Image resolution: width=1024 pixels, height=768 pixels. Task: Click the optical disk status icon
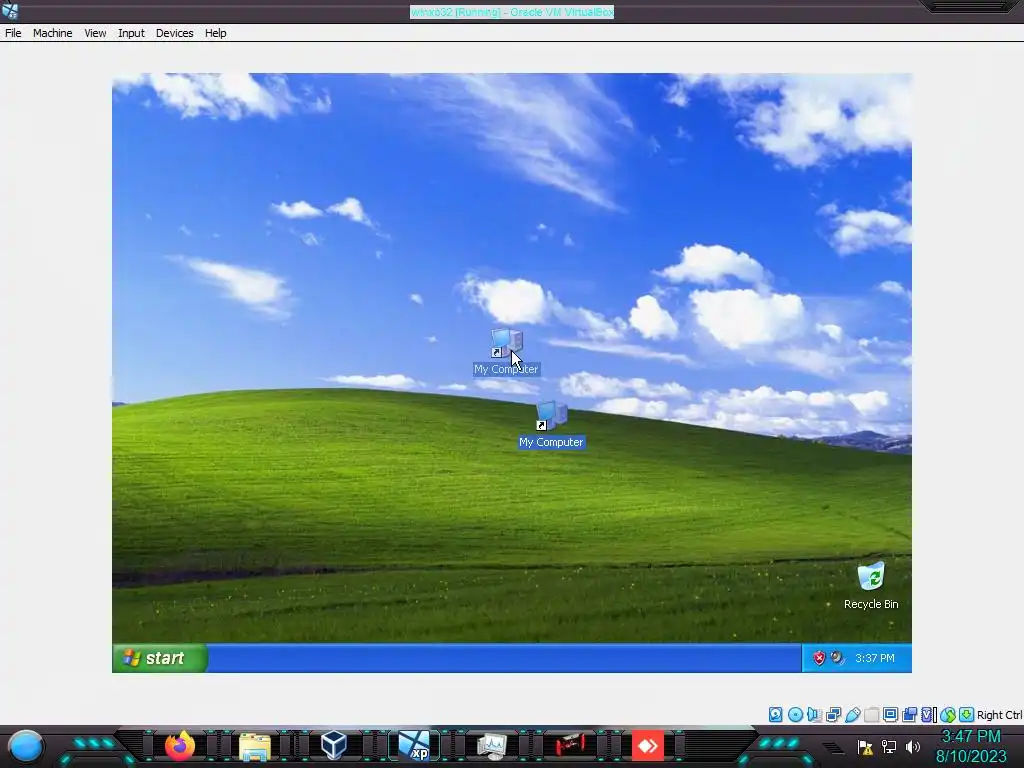point(795,714)
